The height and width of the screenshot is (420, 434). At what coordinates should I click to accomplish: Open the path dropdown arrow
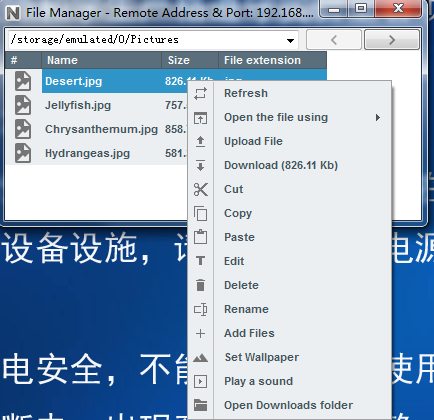click(290, 40)
